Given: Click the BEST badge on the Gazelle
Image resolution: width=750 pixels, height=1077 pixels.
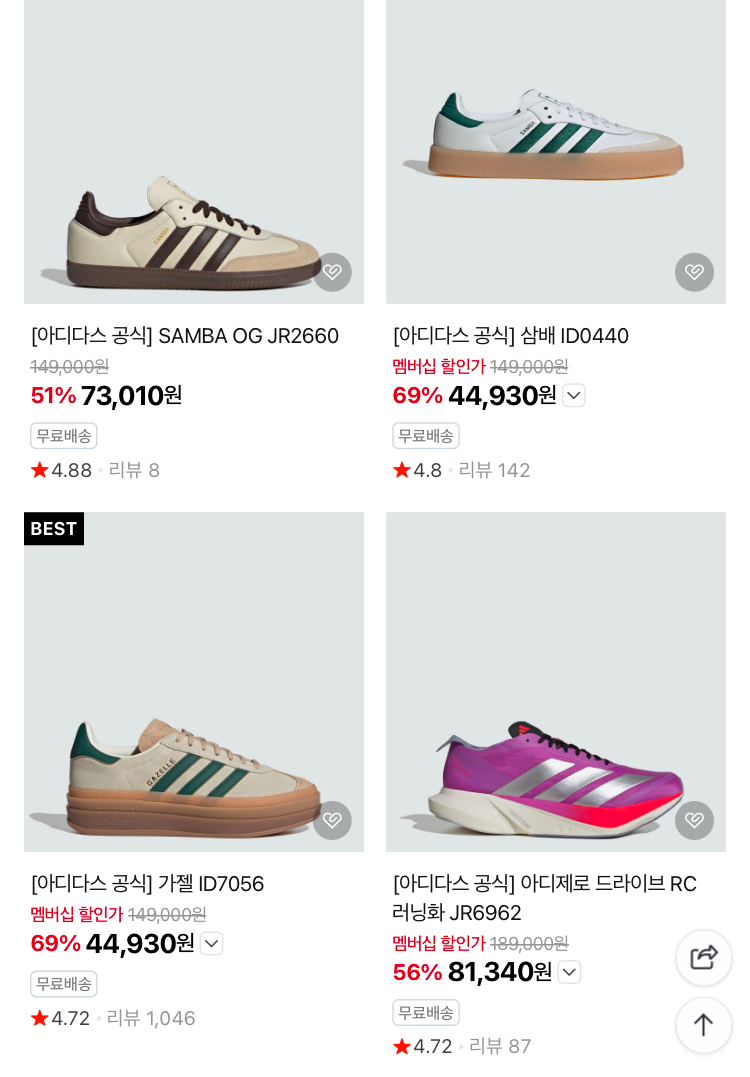Looking at the screenshot, I should (x=54, y=528).
